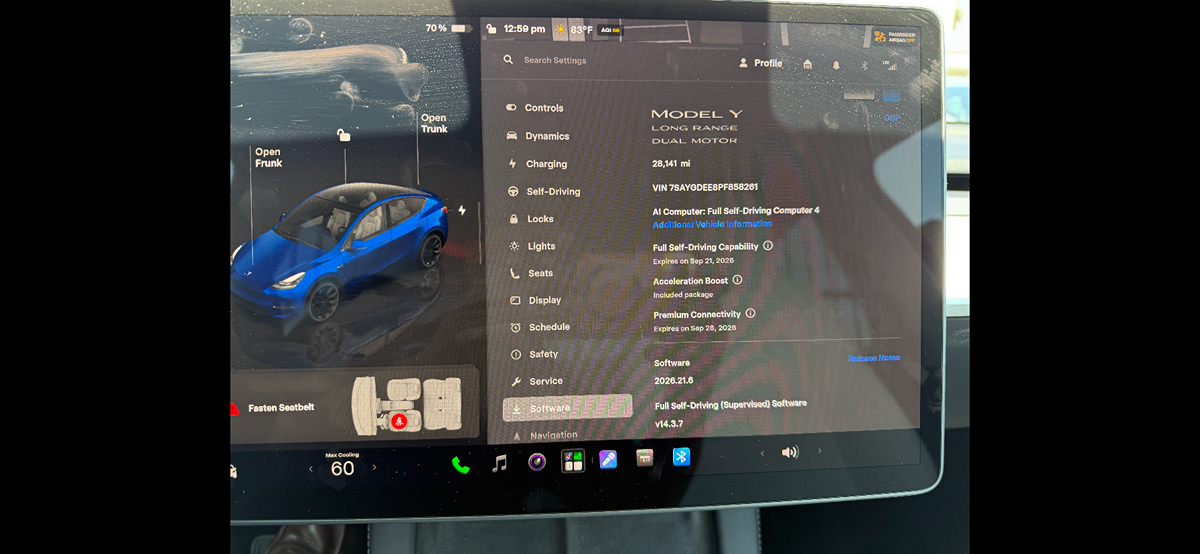Tap the 70% battery indicator
This screenshot has height=554, width=1200.
point(447,28)
